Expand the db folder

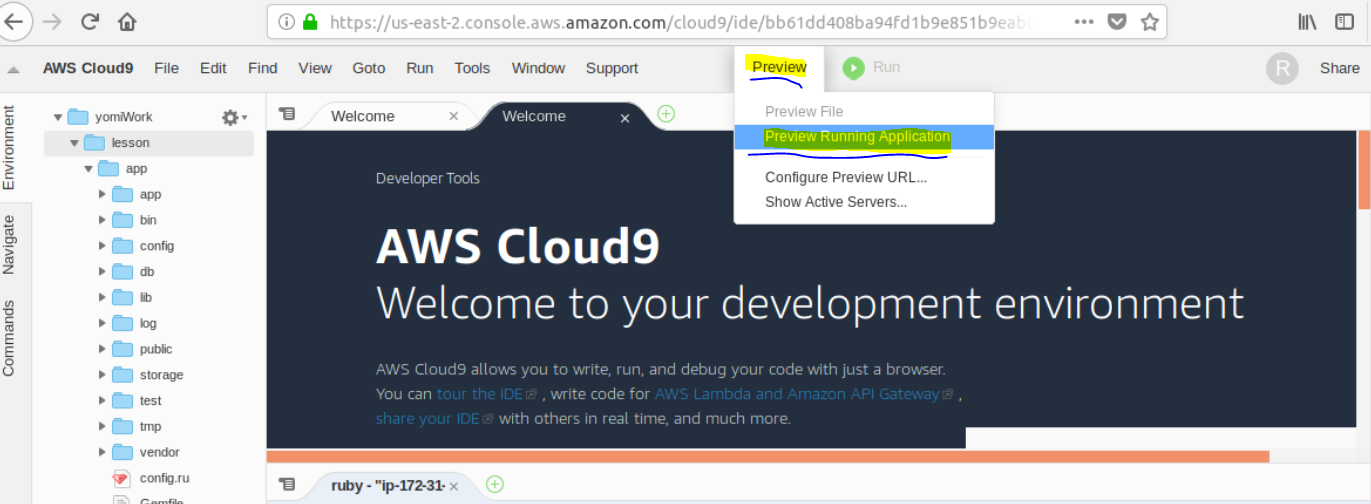(102, 272)
